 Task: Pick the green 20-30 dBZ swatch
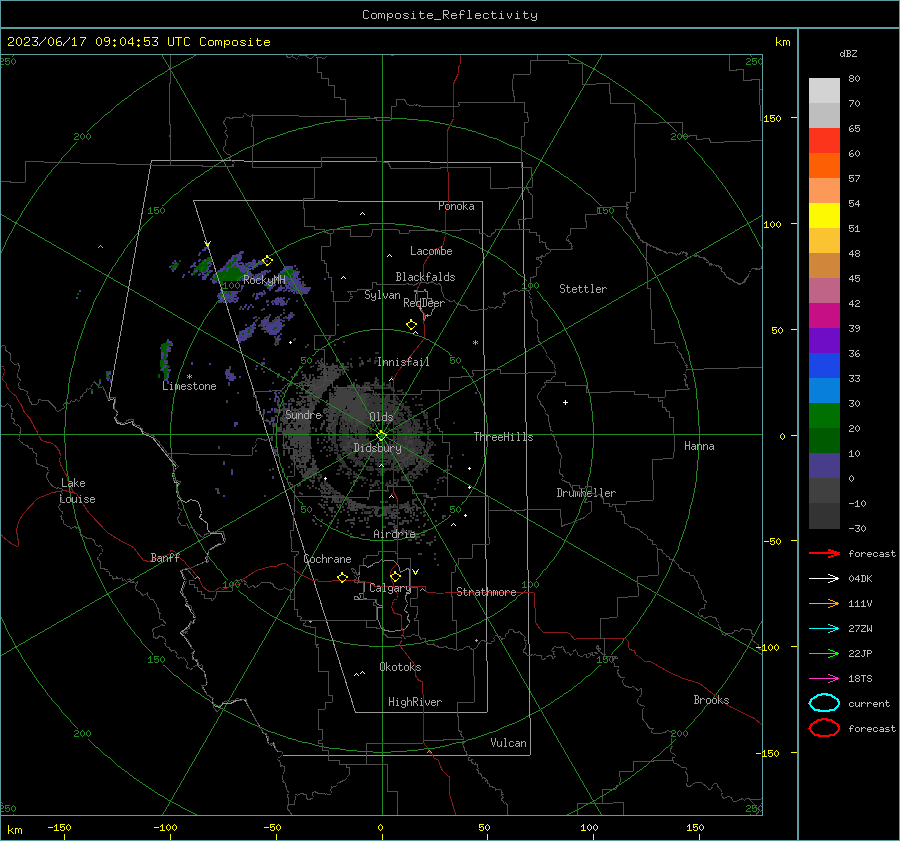[824, 416]
